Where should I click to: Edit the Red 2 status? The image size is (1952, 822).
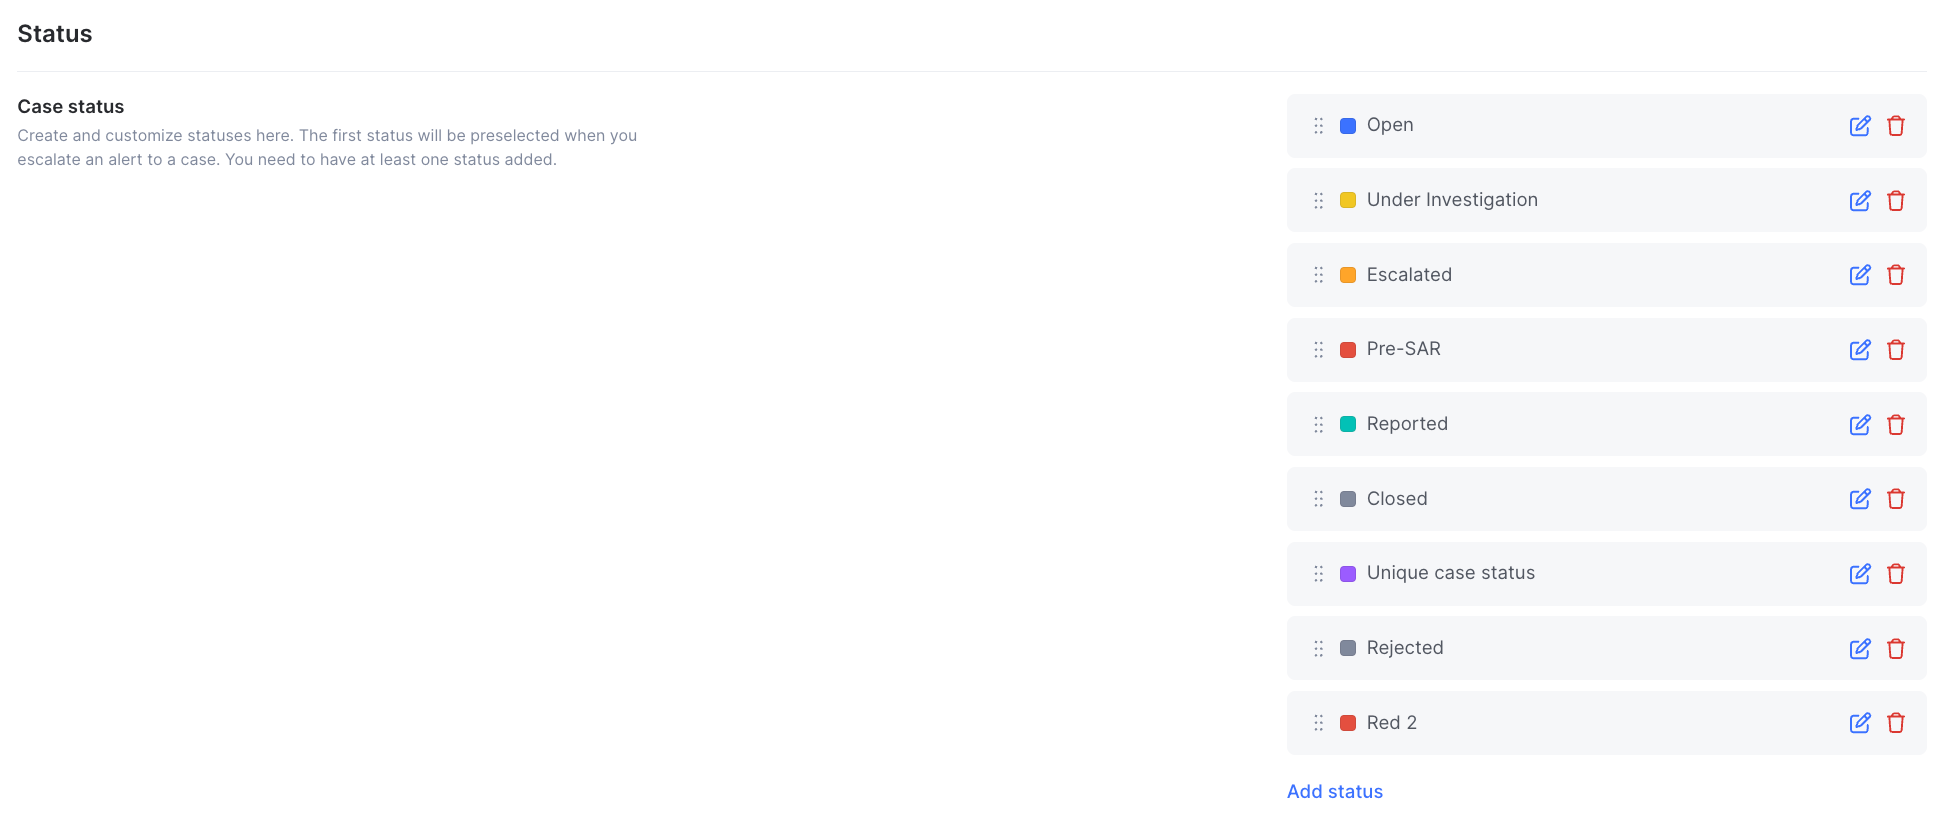pos(1860,723)
